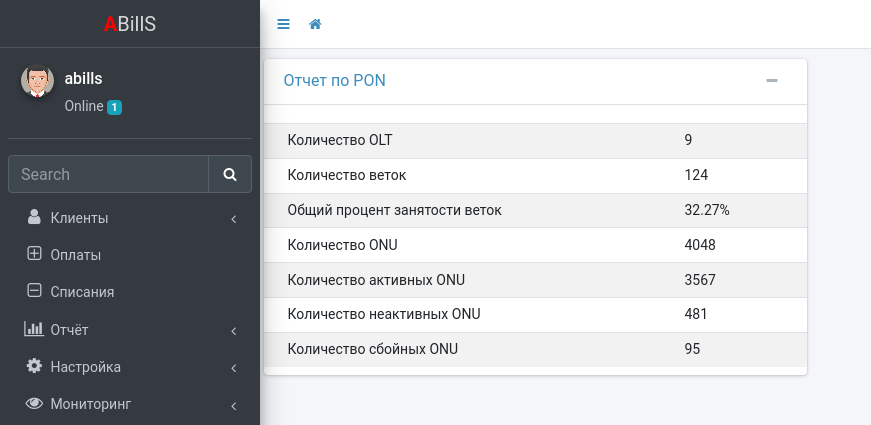This screenshot has width=871, height=425.
Task: Click the Настройка gear icon
Action: 34,366
